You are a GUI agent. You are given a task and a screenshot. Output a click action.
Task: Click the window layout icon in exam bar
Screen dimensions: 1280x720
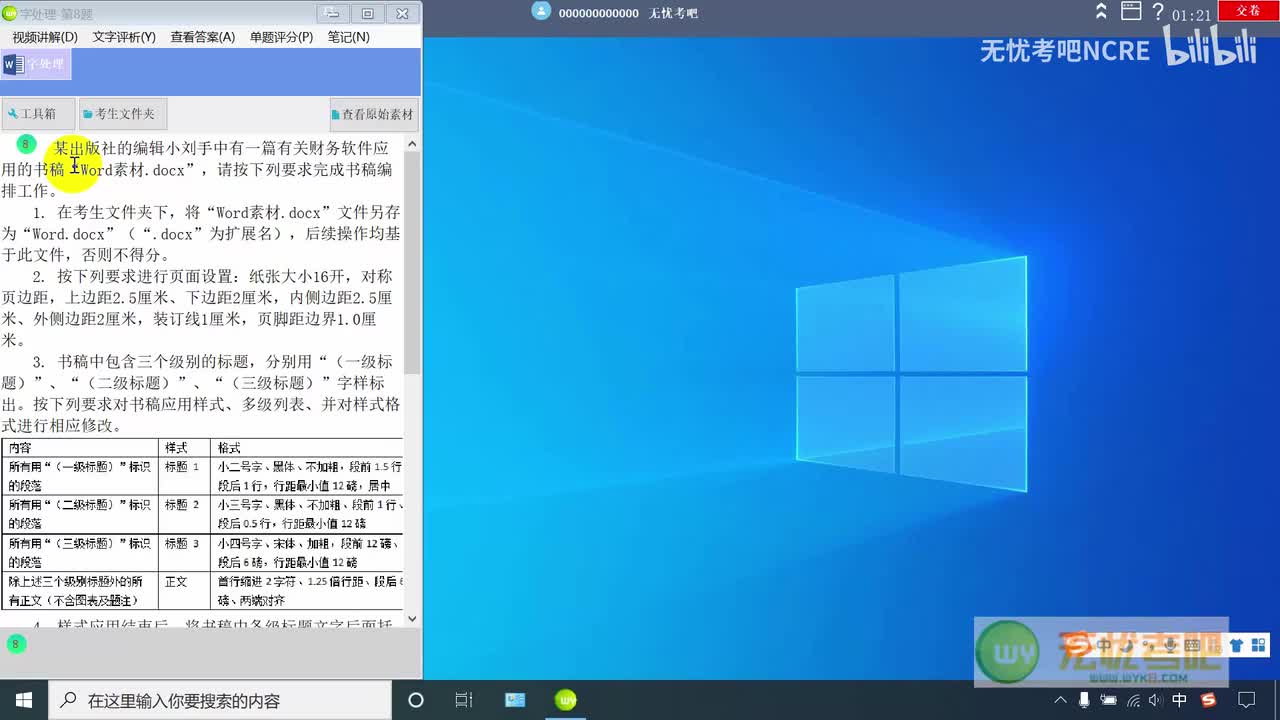click(1131, 11)
